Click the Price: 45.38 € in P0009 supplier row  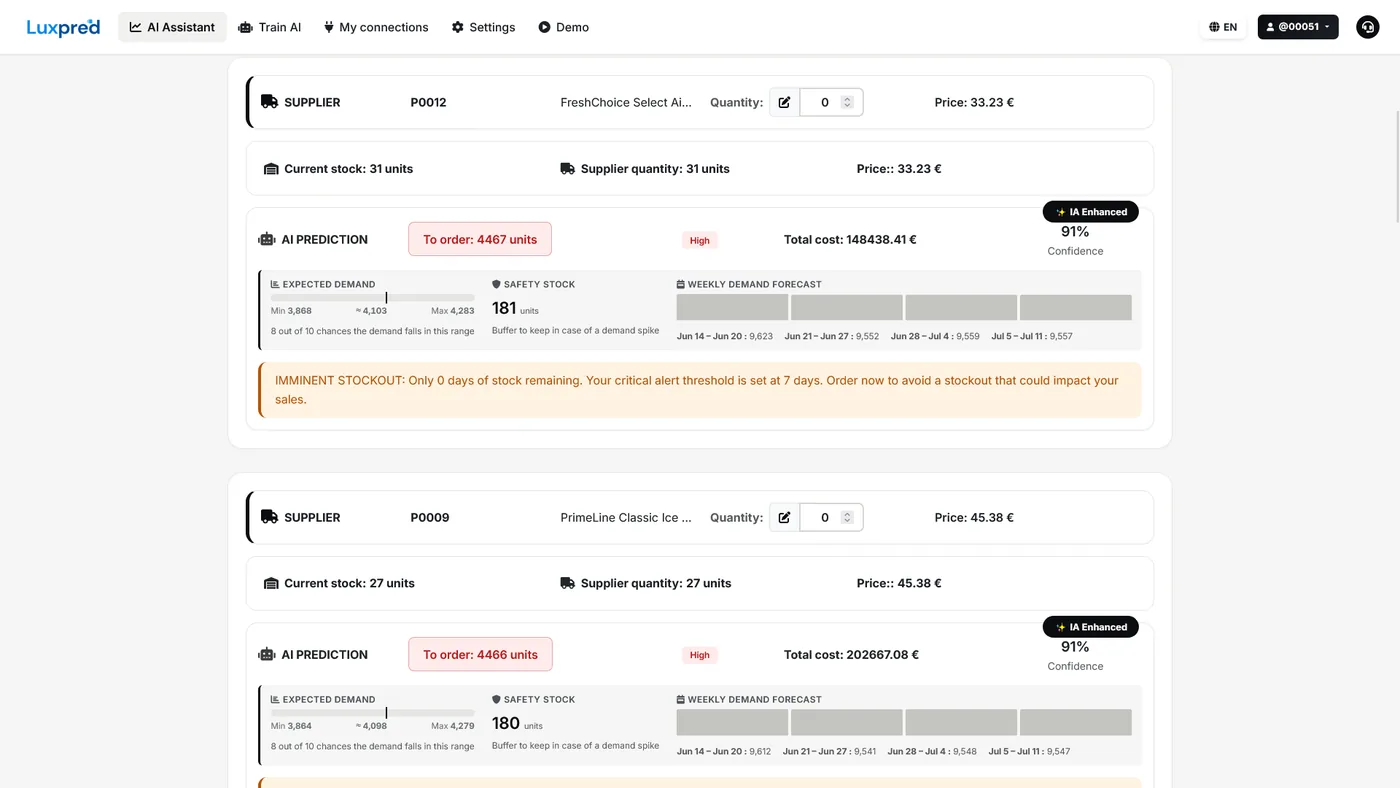coord(974,517)
